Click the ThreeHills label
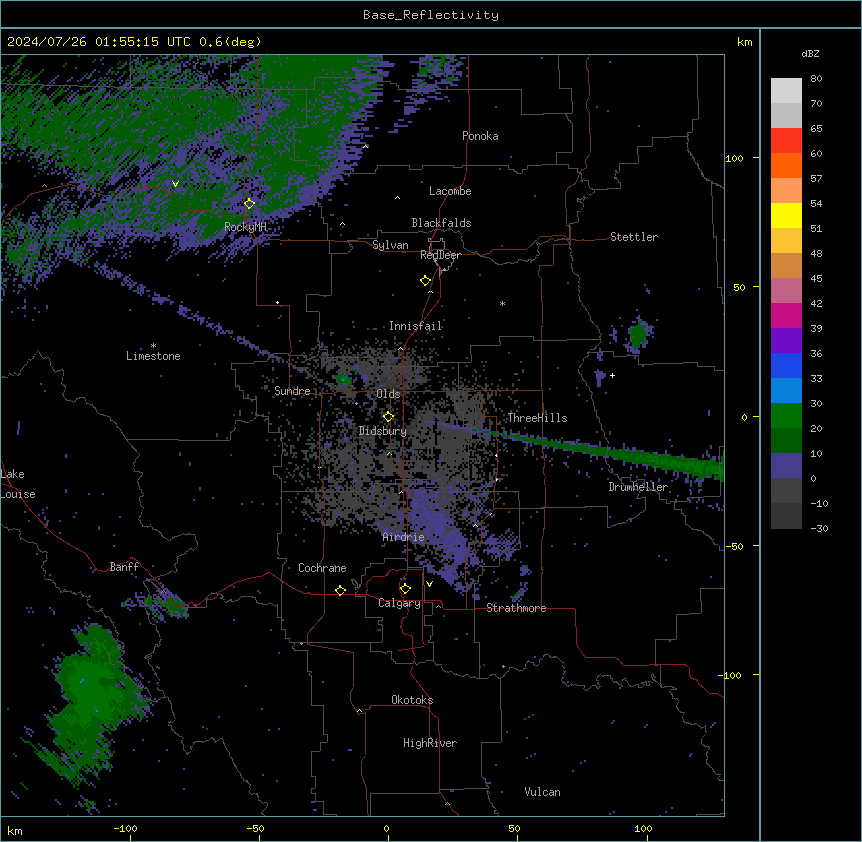 pos(537,418)
